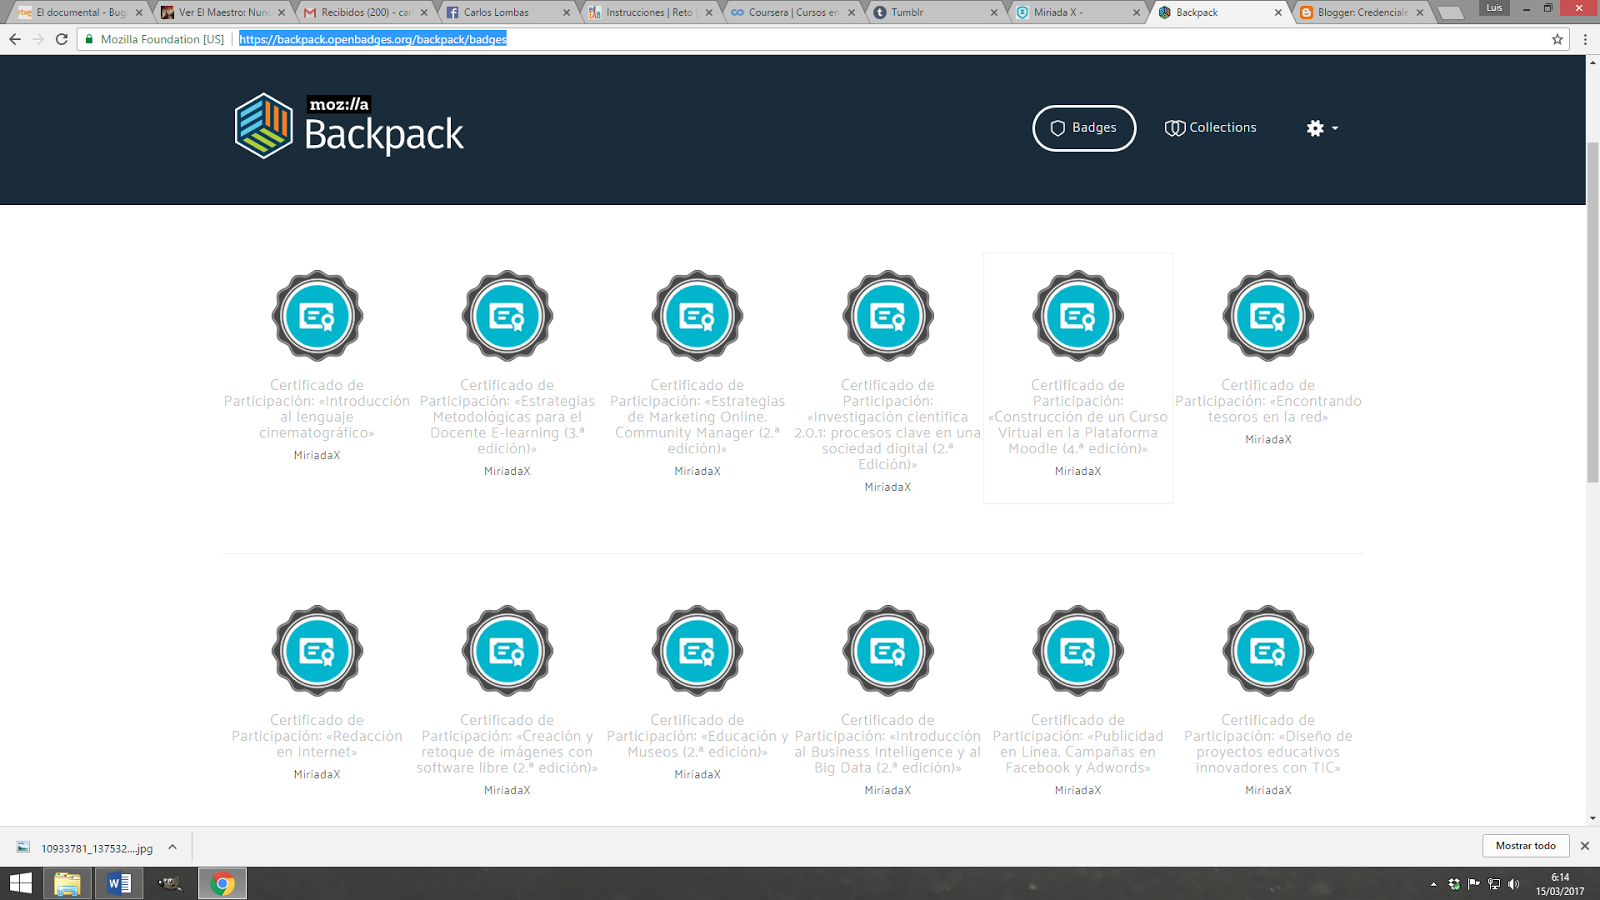Open Microsoft Word from the taskbar
The image size is (1600, 900).
pos(119,883)
